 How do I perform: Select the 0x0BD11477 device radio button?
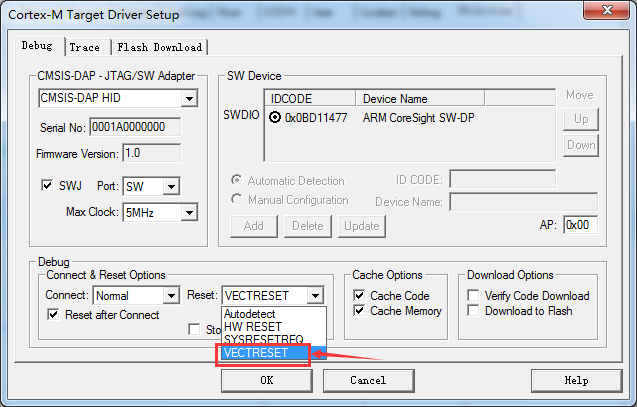tap(275, 117)
